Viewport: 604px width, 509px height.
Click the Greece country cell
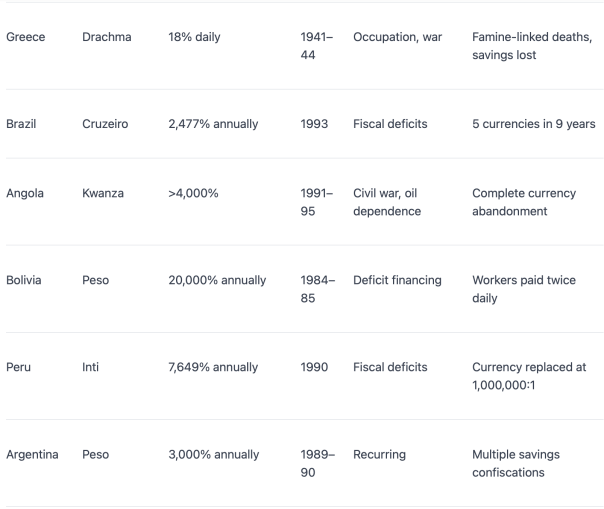point(25,37)
